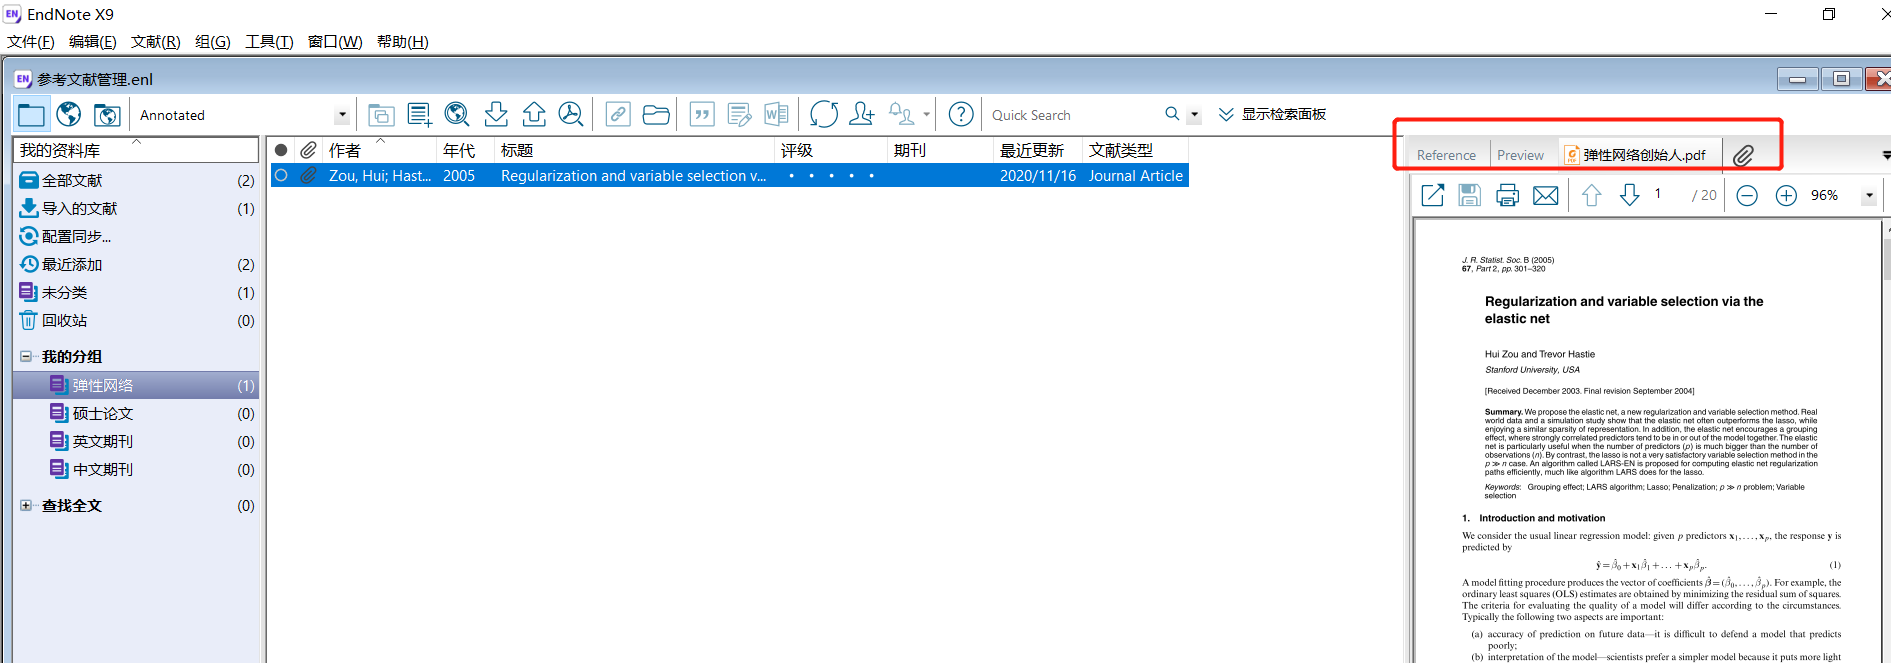Go to next PDF page arrow
Screen dimensions: 1891x663
[x=1630, y=195]
